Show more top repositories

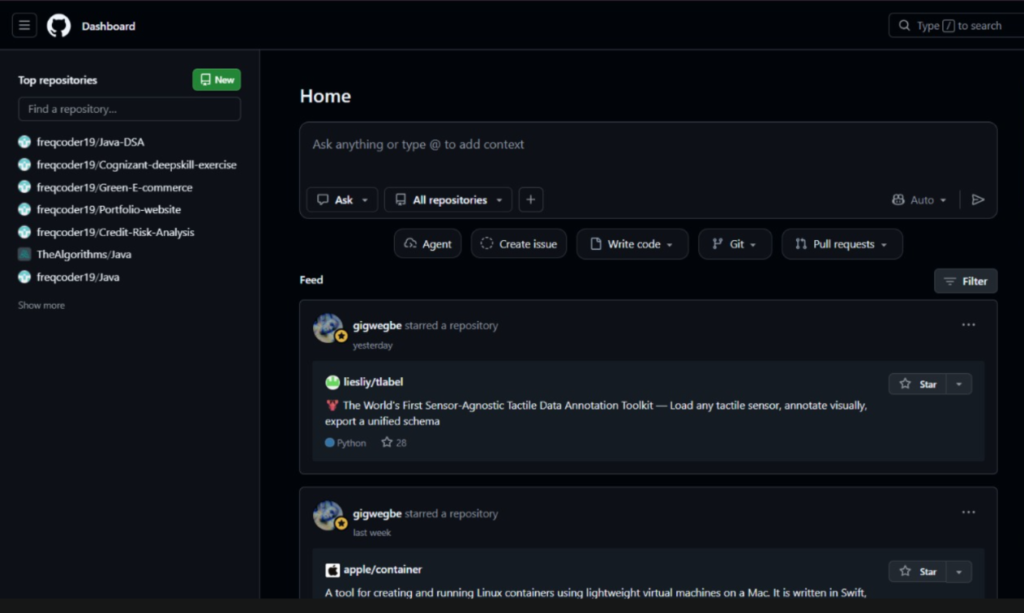point(41,306)
